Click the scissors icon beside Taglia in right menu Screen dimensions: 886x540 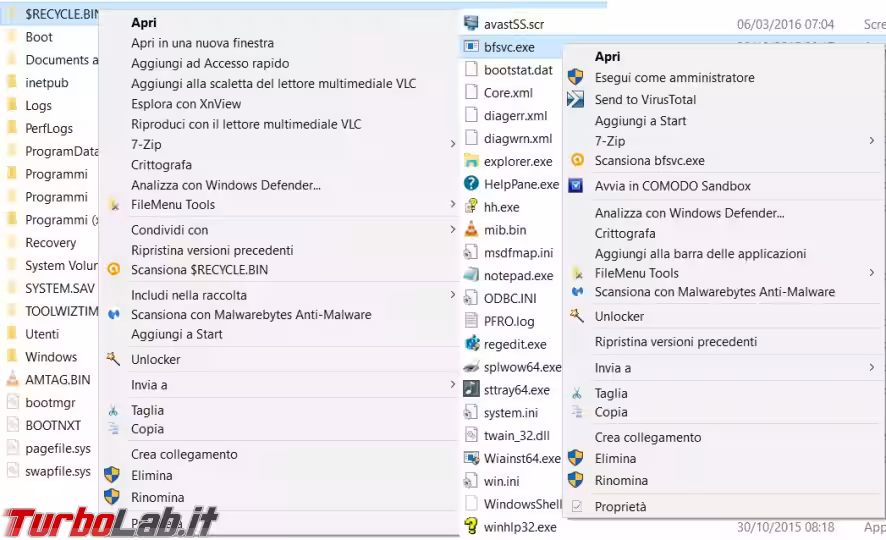pyautogui.click(x=577, y=393)
